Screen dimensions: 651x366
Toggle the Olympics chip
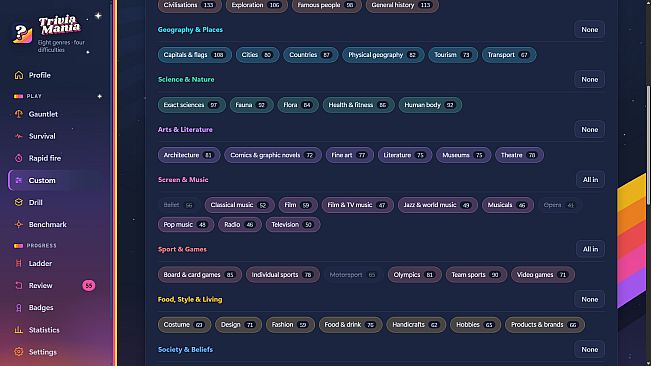click(x=414, y=275)
